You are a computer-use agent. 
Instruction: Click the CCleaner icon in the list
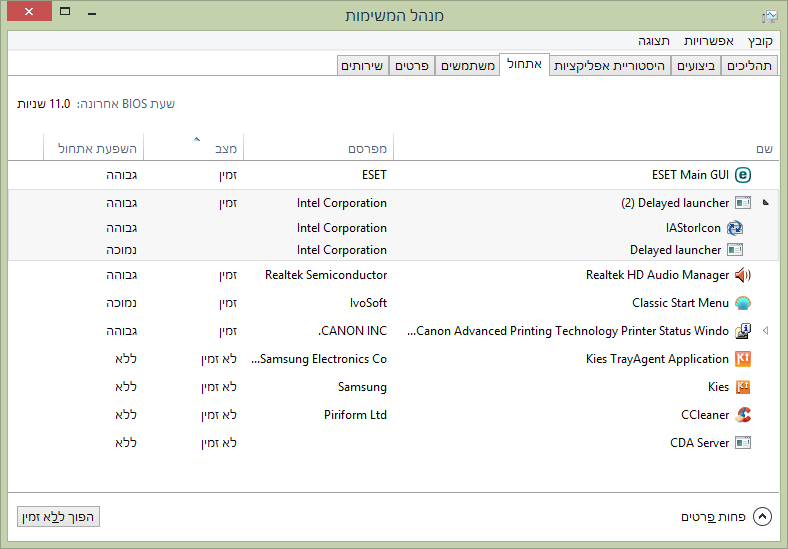[x=743, y=415]
